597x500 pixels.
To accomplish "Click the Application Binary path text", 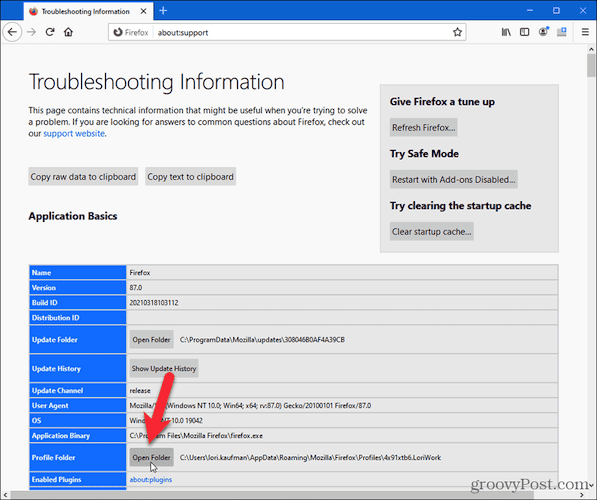I will [x=196, y=436].
